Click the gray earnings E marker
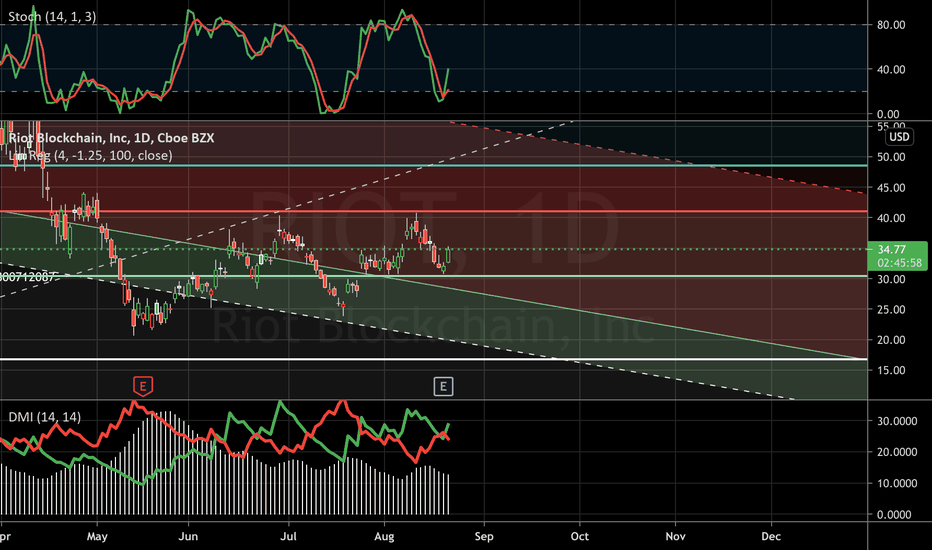This screenshot has height=550, width=932. click(x=443, y=386)
